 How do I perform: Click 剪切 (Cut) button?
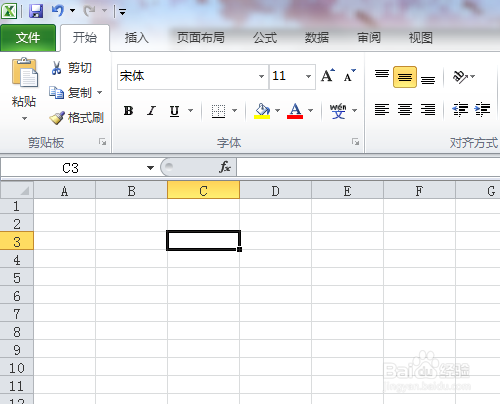pos(71,68)
